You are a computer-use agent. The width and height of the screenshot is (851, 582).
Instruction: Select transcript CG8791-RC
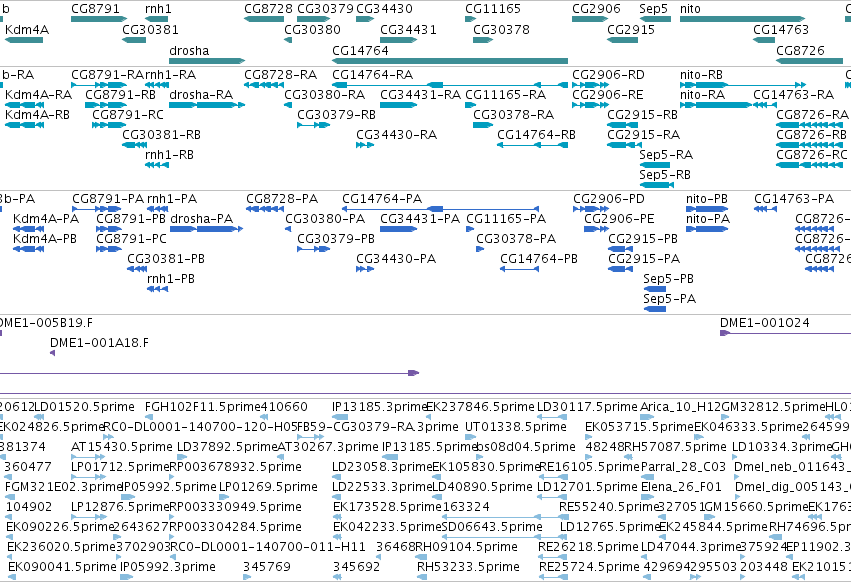pyautogui.click(x=109, y=125)
